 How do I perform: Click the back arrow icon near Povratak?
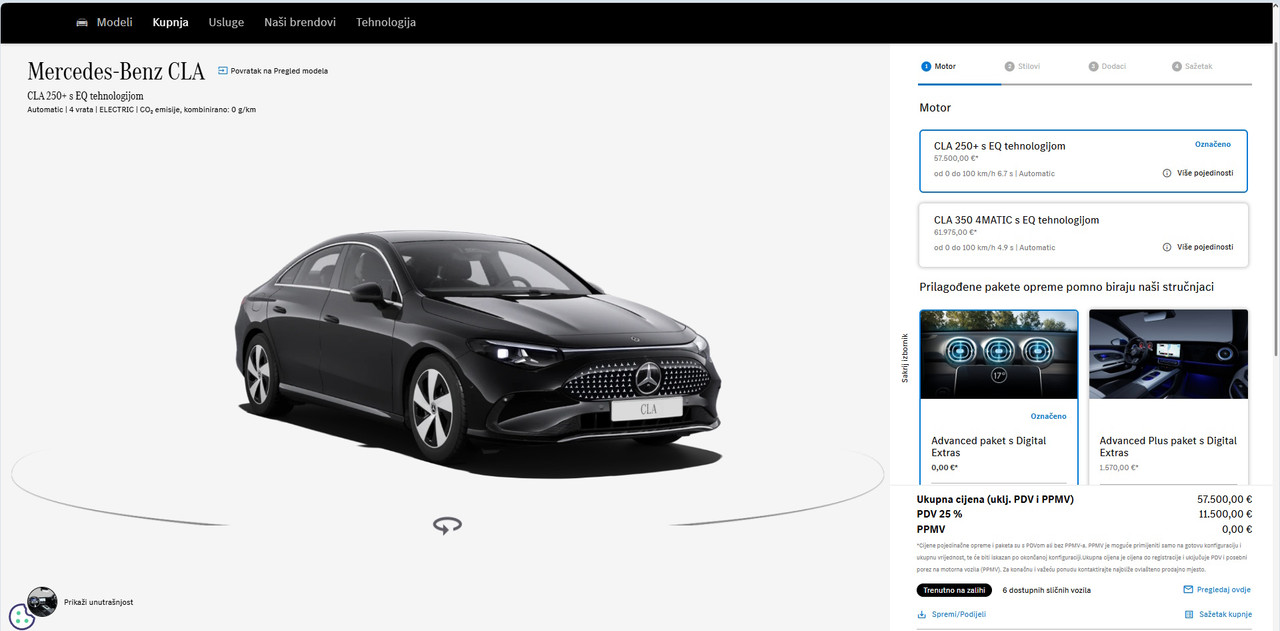click(222, 71)
